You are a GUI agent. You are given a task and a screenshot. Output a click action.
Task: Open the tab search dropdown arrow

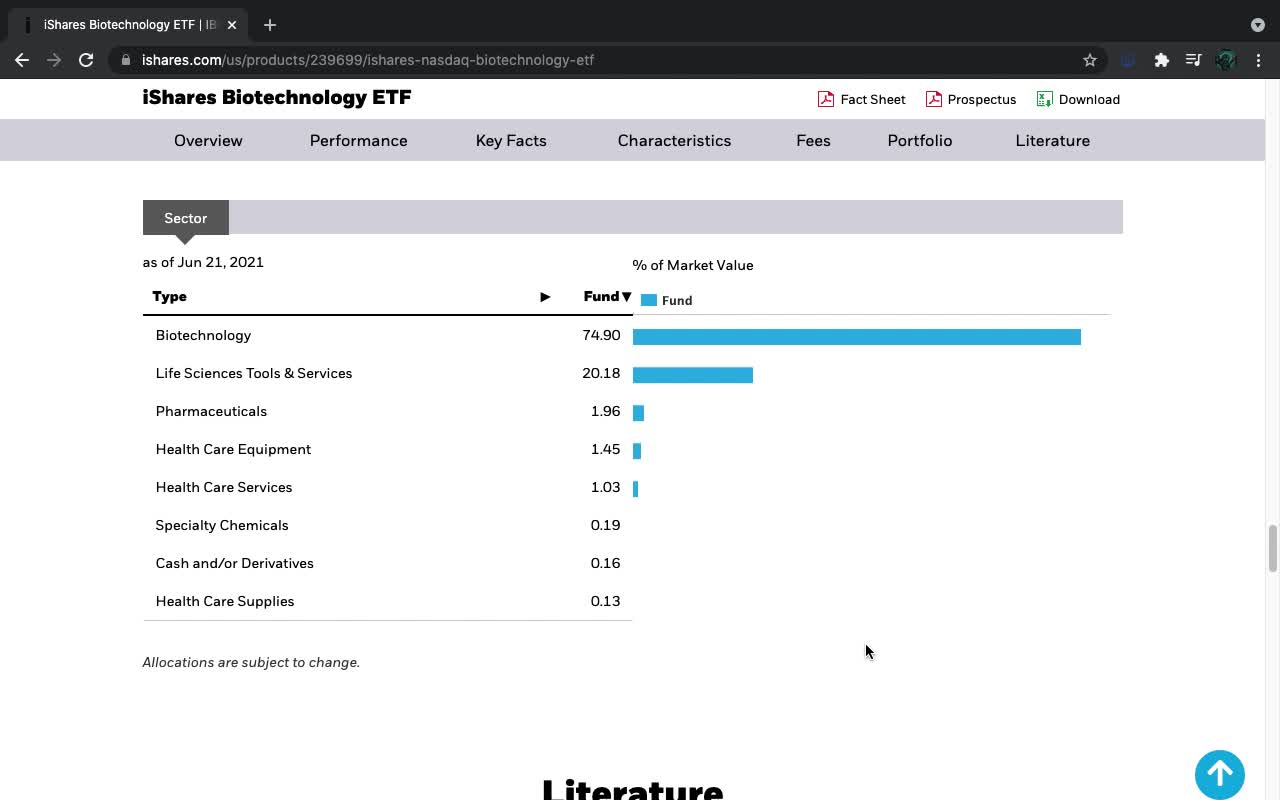(x=1258, y=25)
